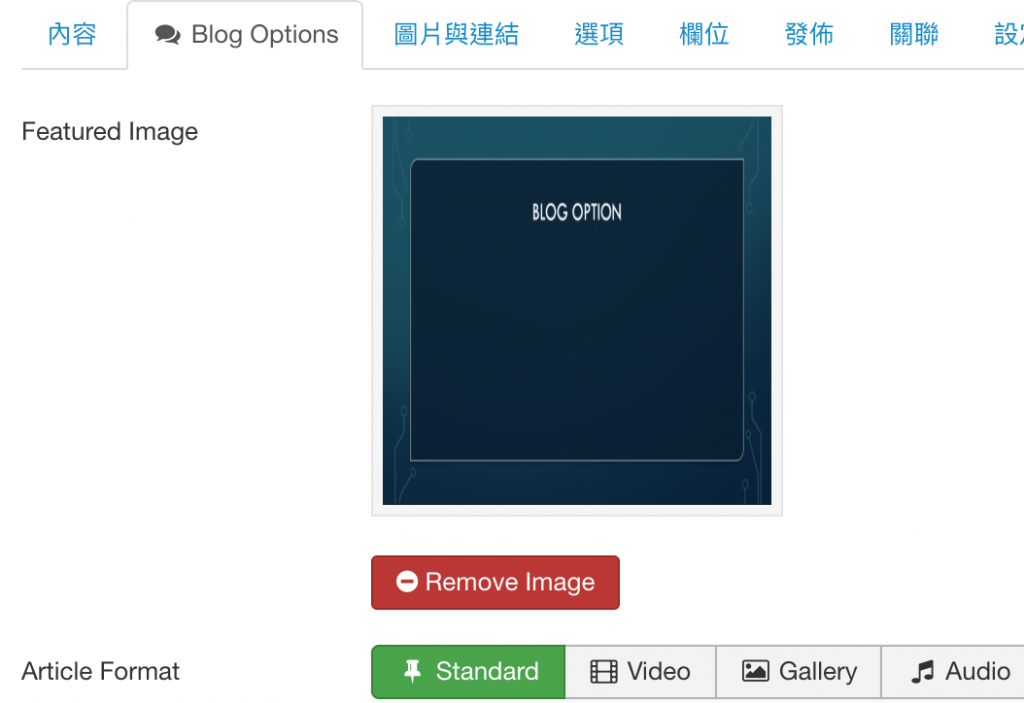1024x703 pixels.
Task: Set article format to Audio
Action: [960, 671]
